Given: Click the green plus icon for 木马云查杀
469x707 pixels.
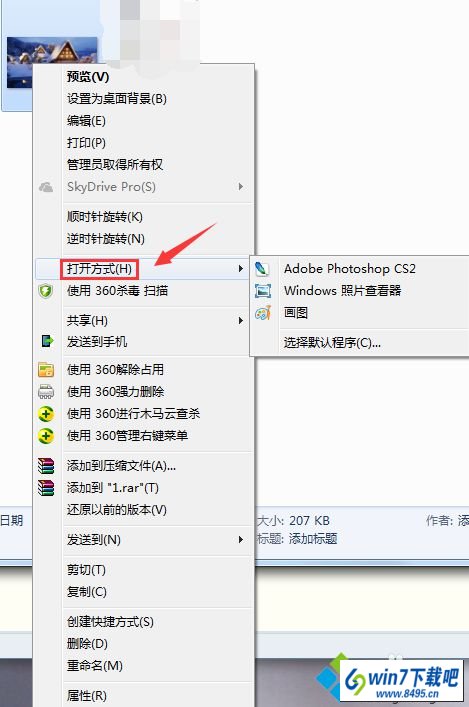Looking at the screenshot, I should pos(46,414).
